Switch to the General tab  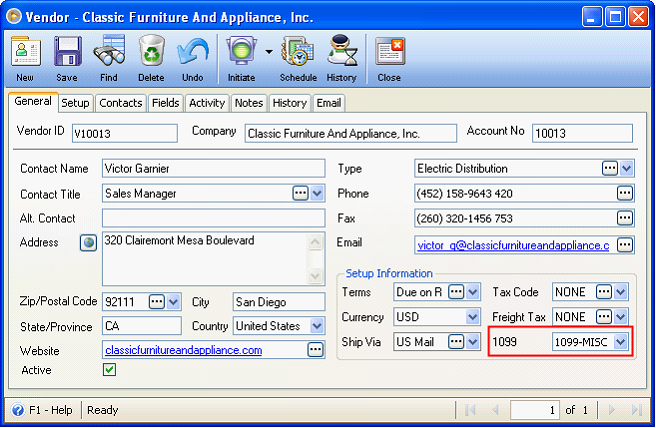click(x=33, y=101)
